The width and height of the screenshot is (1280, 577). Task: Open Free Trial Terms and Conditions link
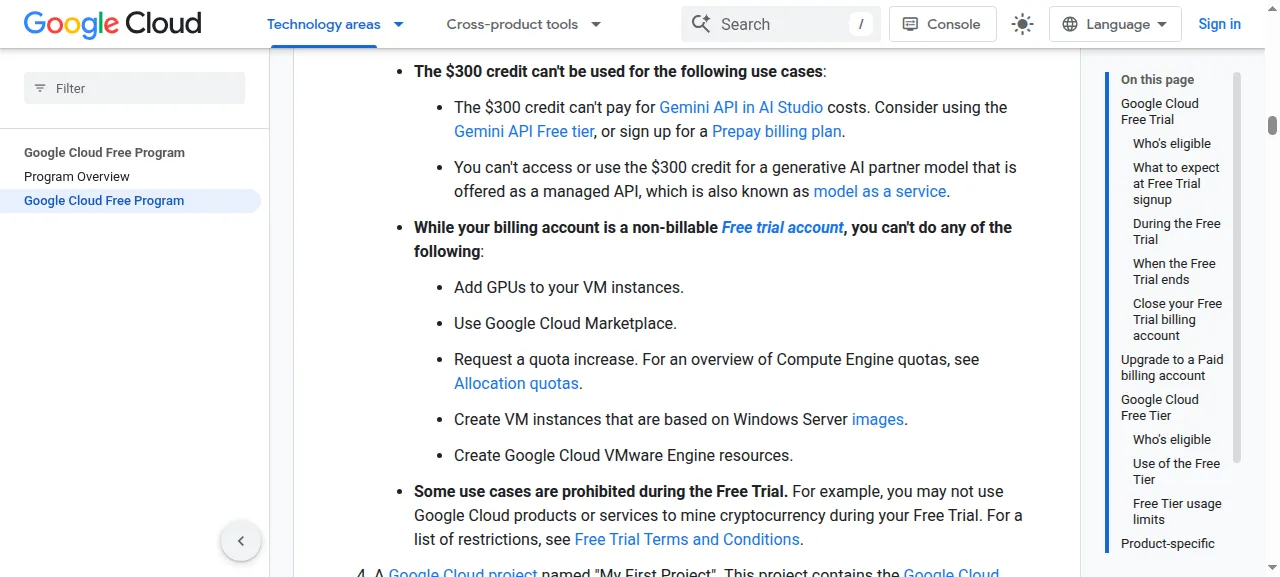(x=687, y=539)
